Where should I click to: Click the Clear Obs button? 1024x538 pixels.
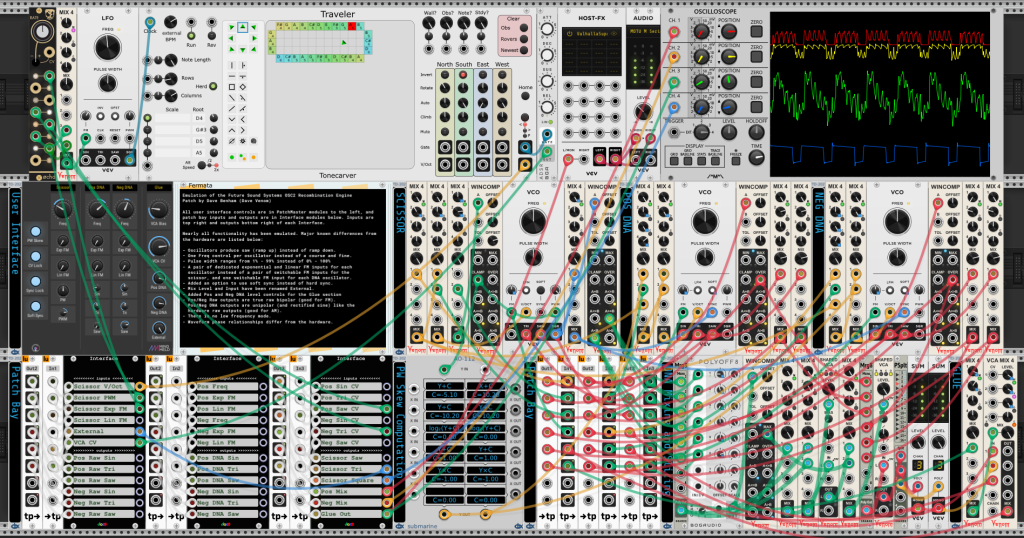click(x=524, y=27)
